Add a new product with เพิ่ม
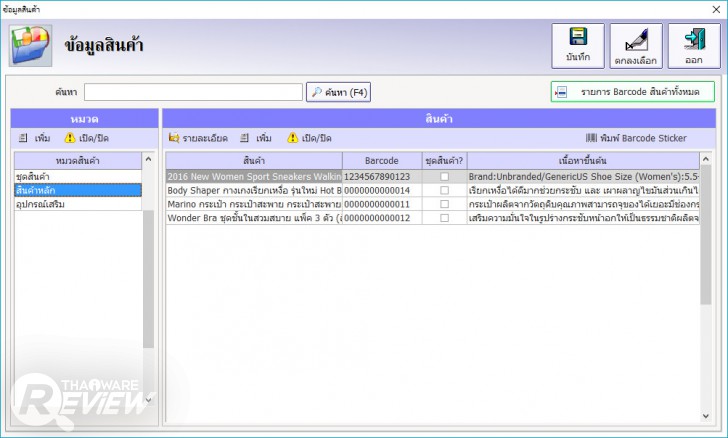The height and width of the screenshot is (438, 728). tap(256, 138)
